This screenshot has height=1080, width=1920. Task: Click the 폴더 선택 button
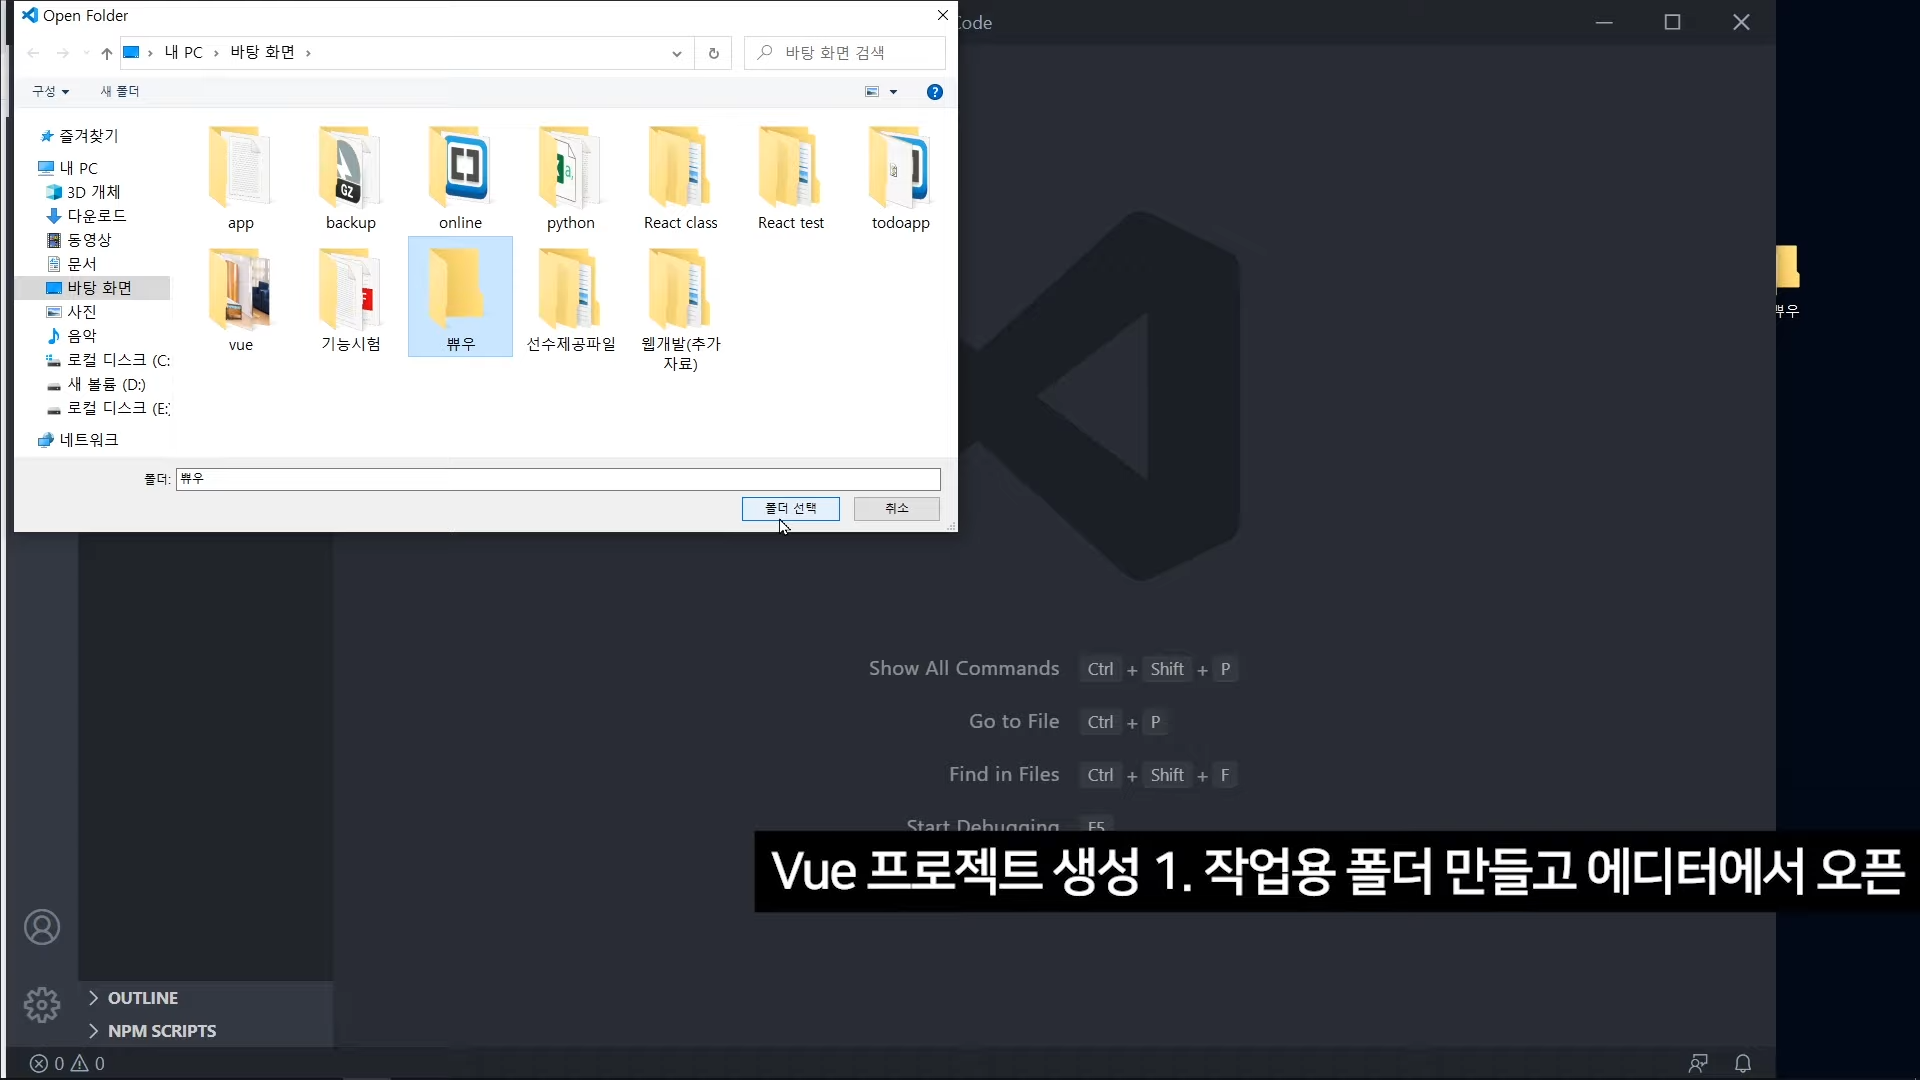[790, 508]
